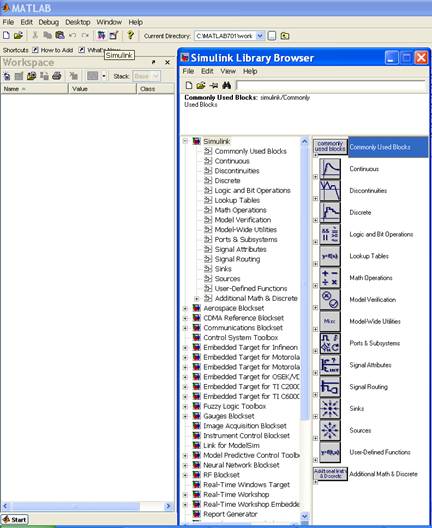Click the Simulink icon in MATLAB toolbar
Image resolution: width=432 pixels, height=528 pixels.
[101, 35]
